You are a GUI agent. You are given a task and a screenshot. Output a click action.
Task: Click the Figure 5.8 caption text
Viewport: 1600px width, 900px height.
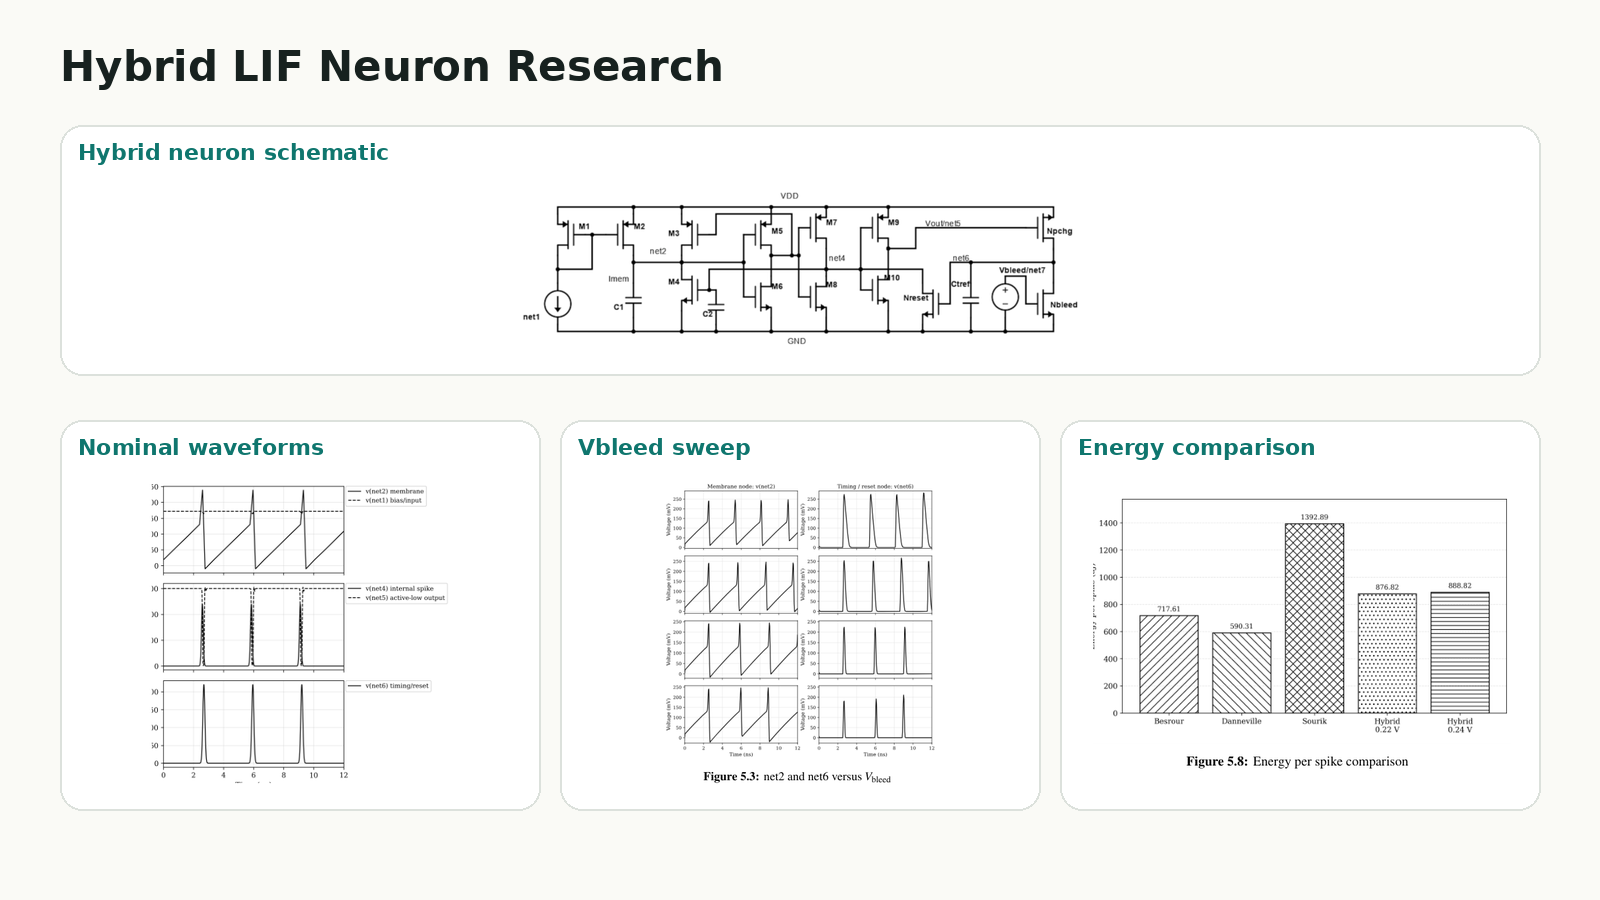[x=1297, y=762]
